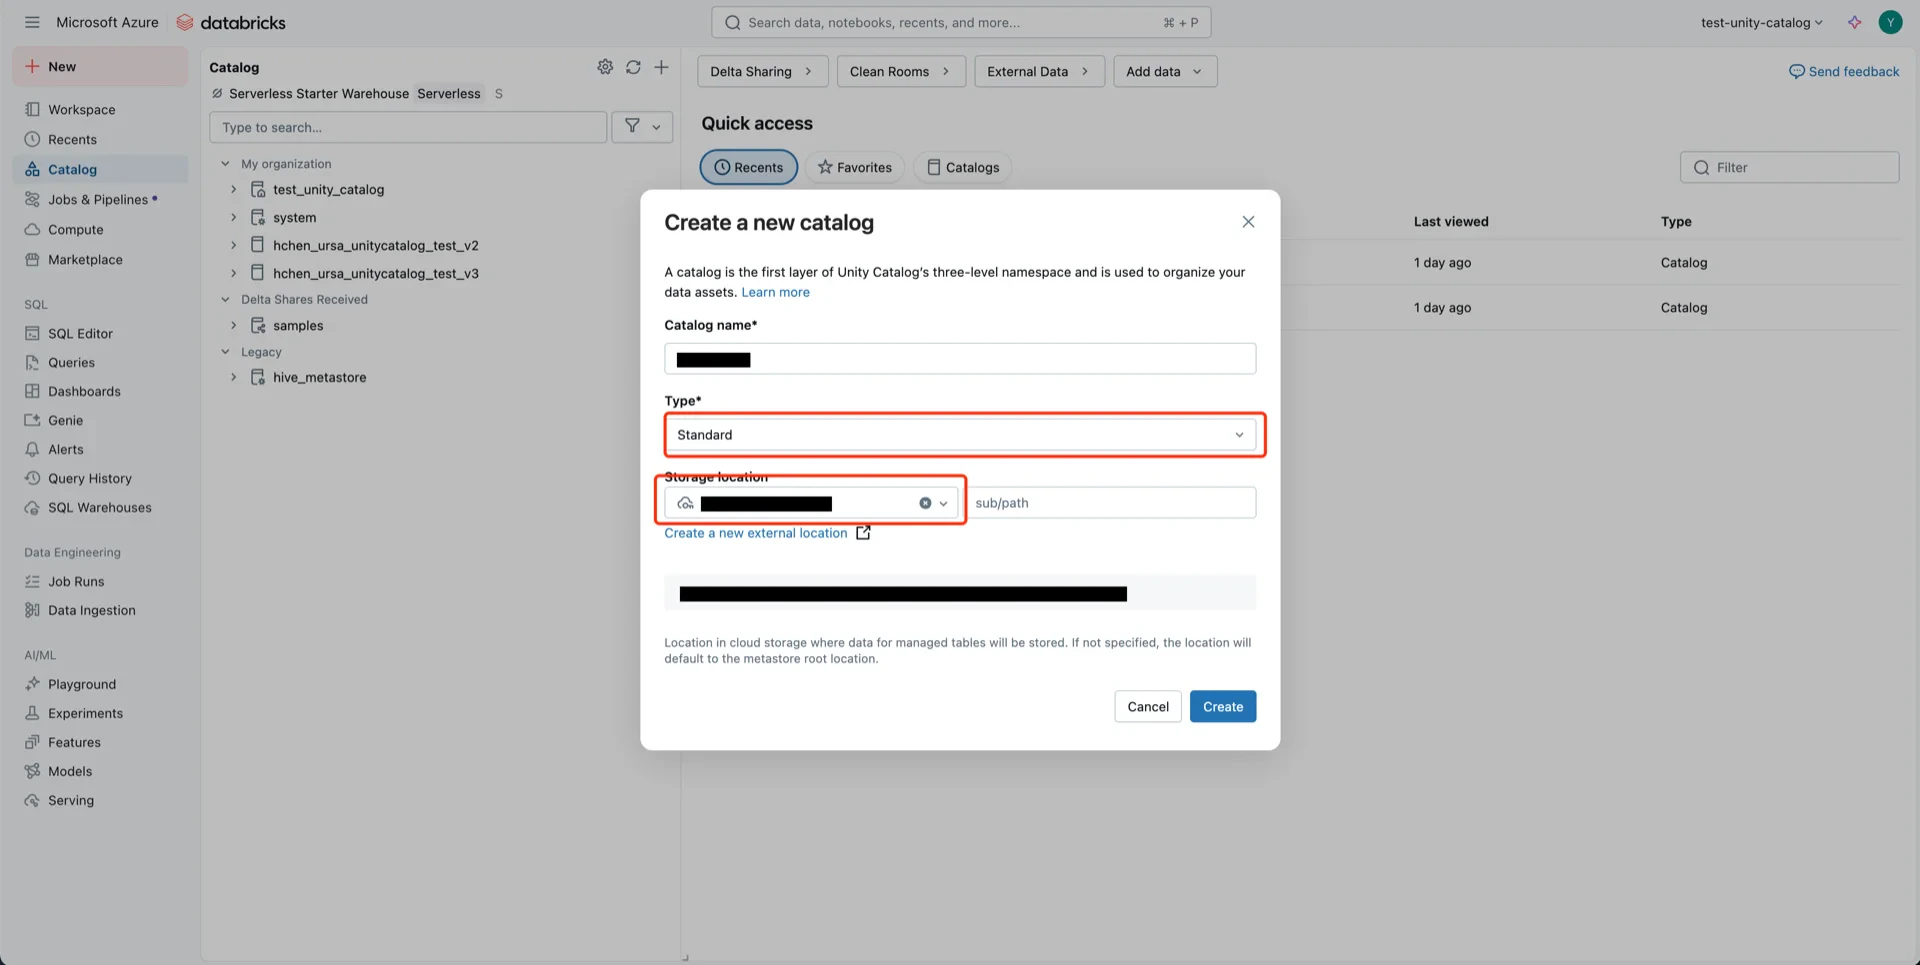The width and height of the screenshot is (1920, 965).
Task: Add a new catalog item with plus icon
Action: (x=661, y=67)
